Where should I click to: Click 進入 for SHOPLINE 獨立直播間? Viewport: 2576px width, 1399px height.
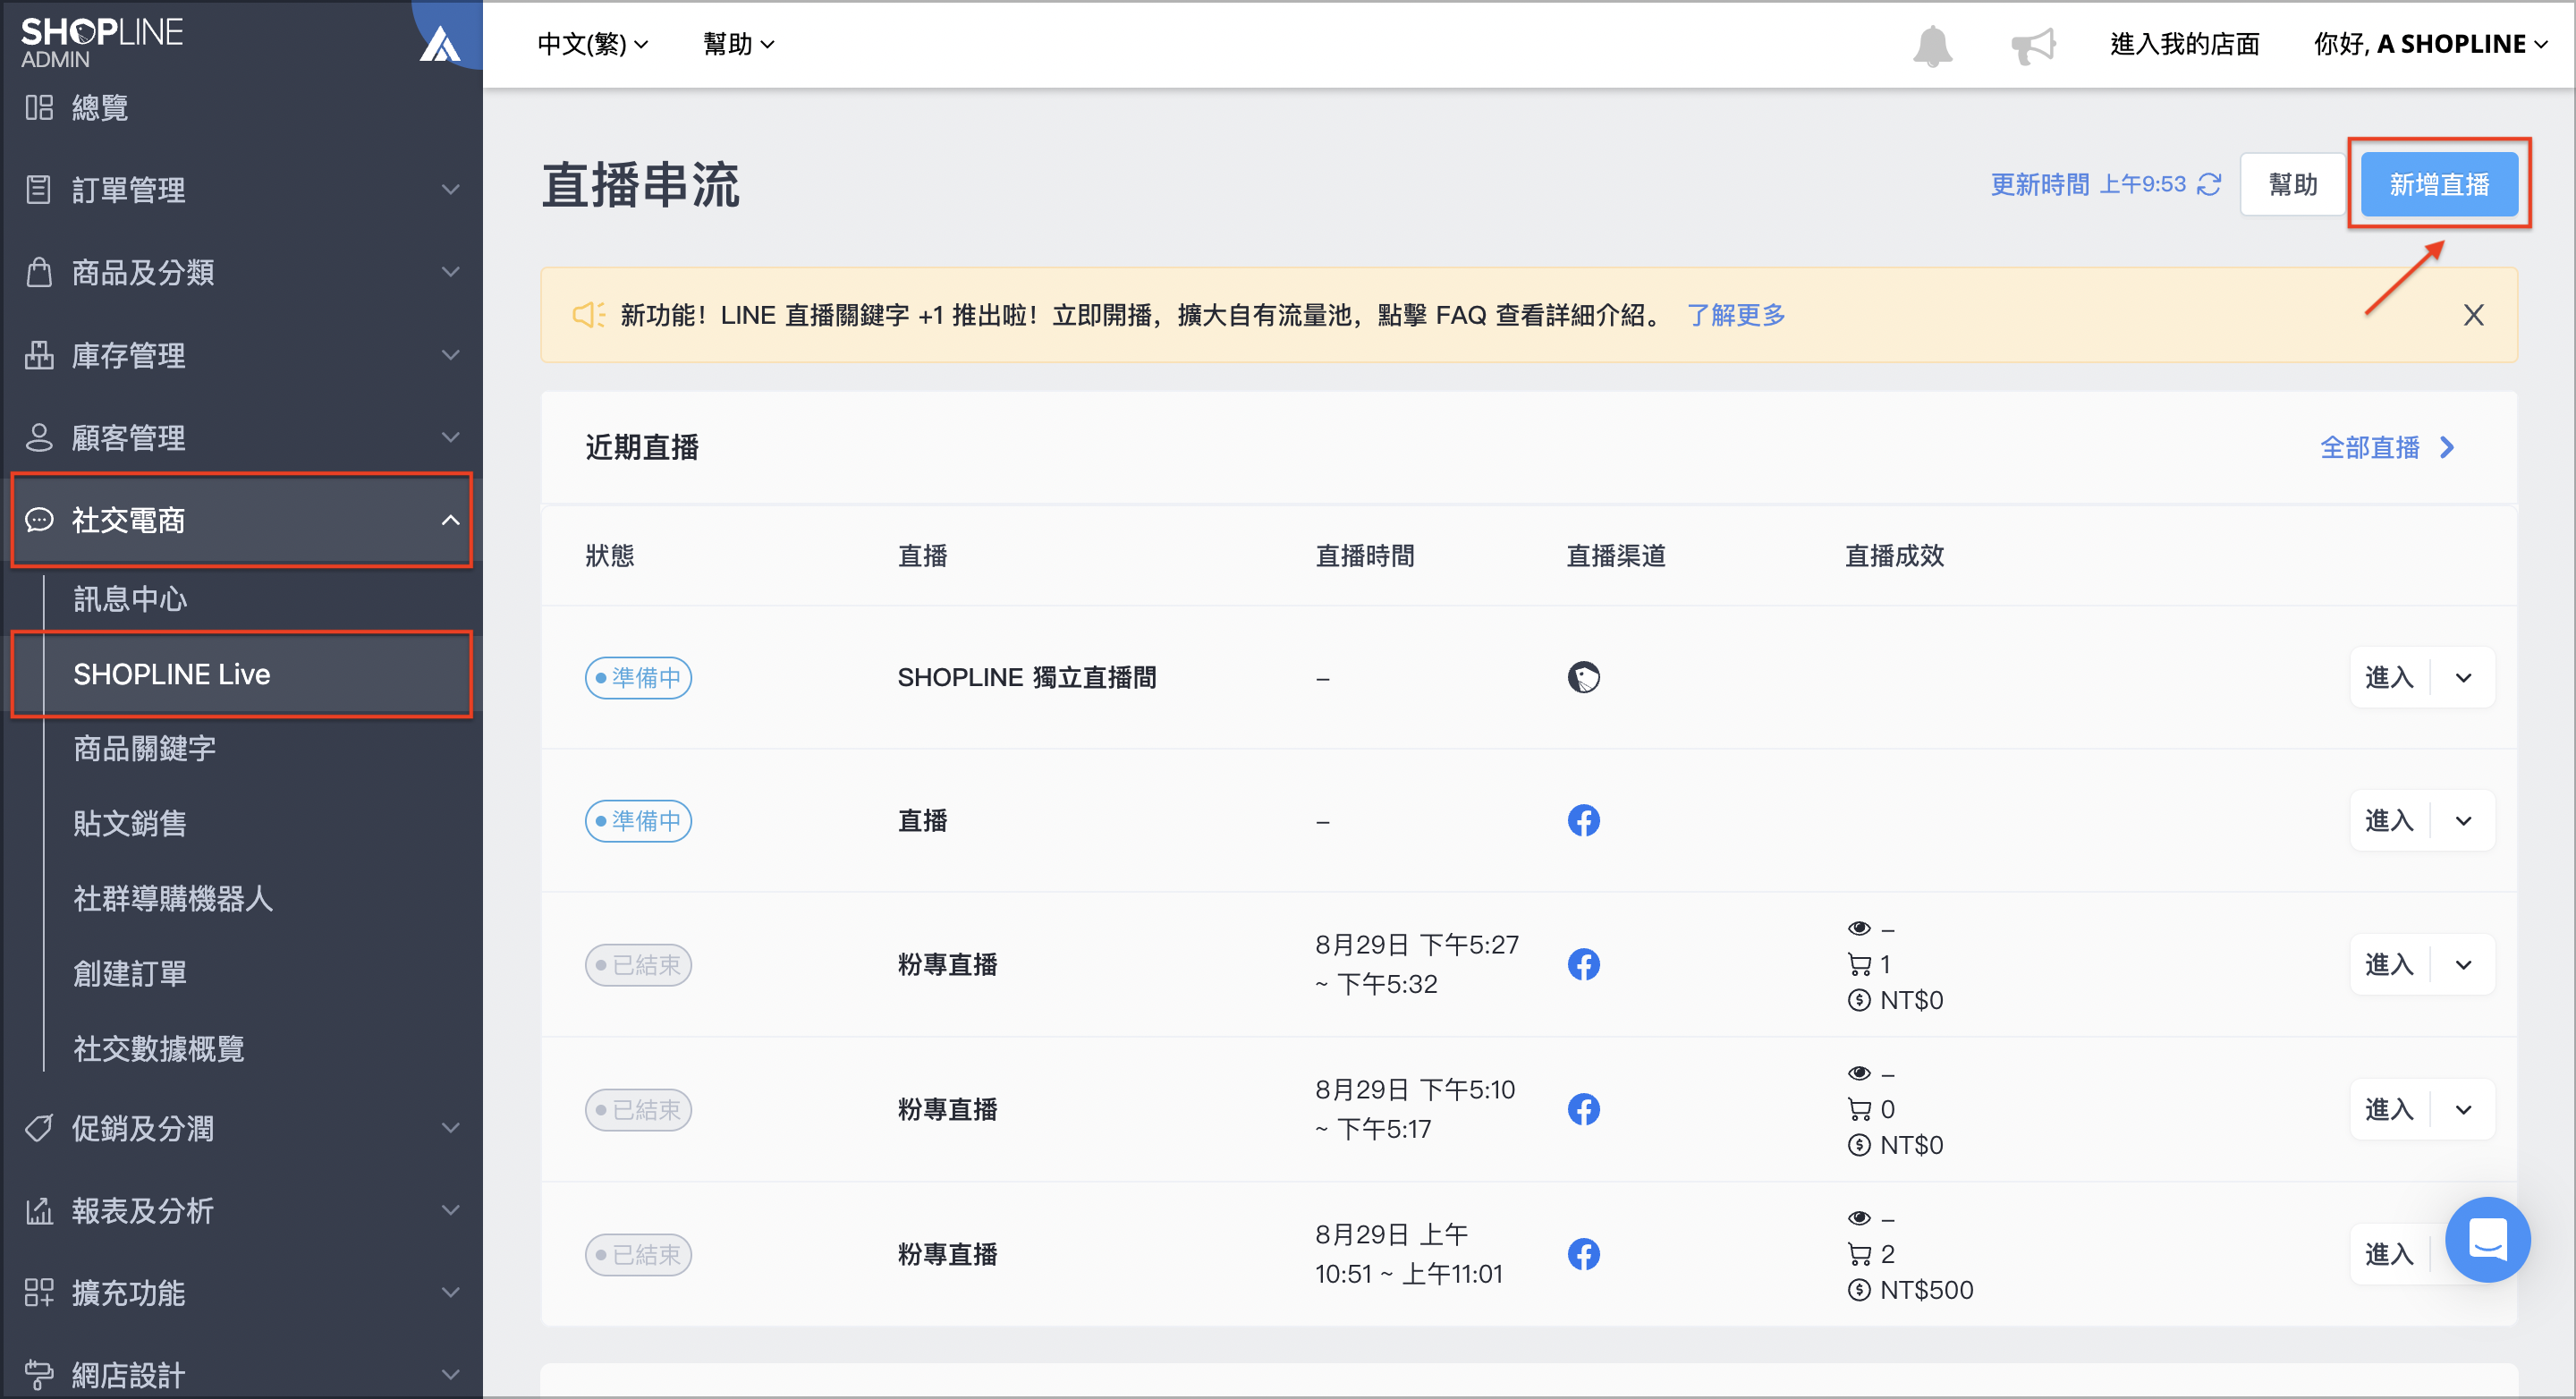[2389, 677]
